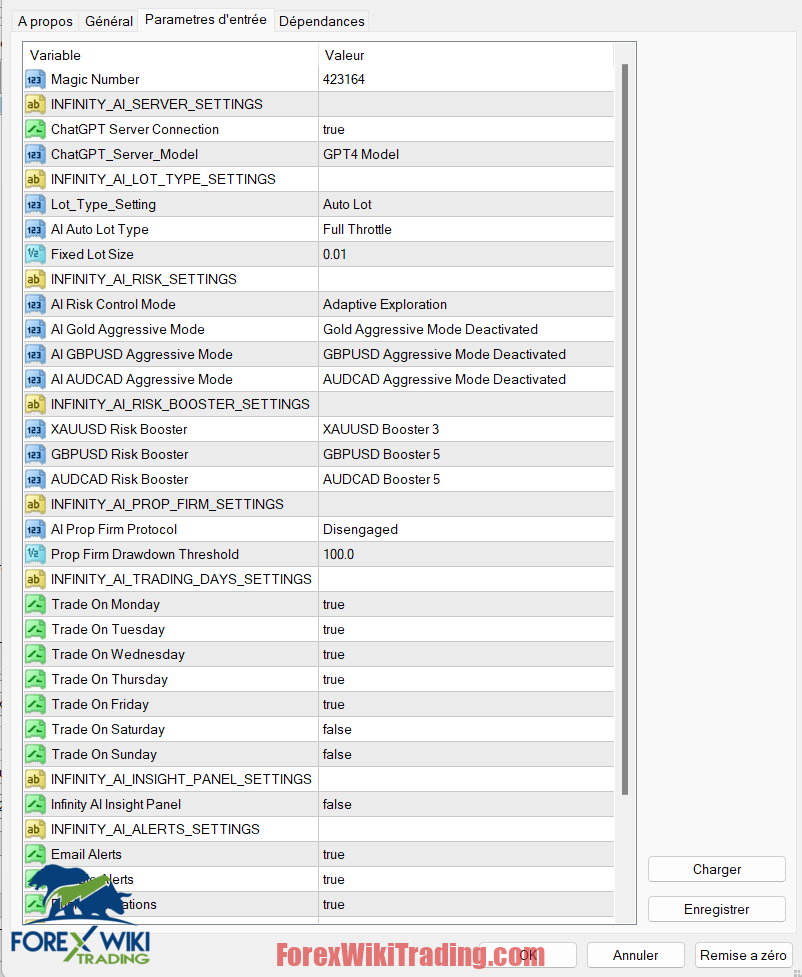The width and height of the screenshot is (802, 977).
Task: Click the Variable column header
Action: point(171,55)
